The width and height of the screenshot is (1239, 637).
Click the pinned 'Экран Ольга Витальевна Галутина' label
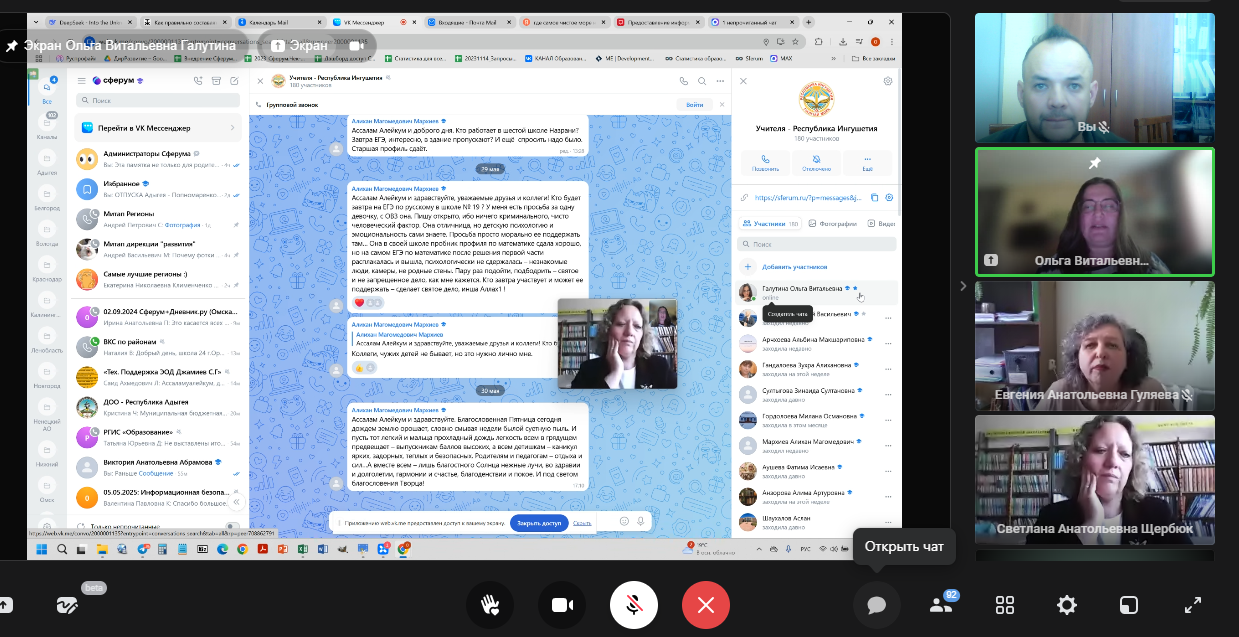click(x=120, y=46)
